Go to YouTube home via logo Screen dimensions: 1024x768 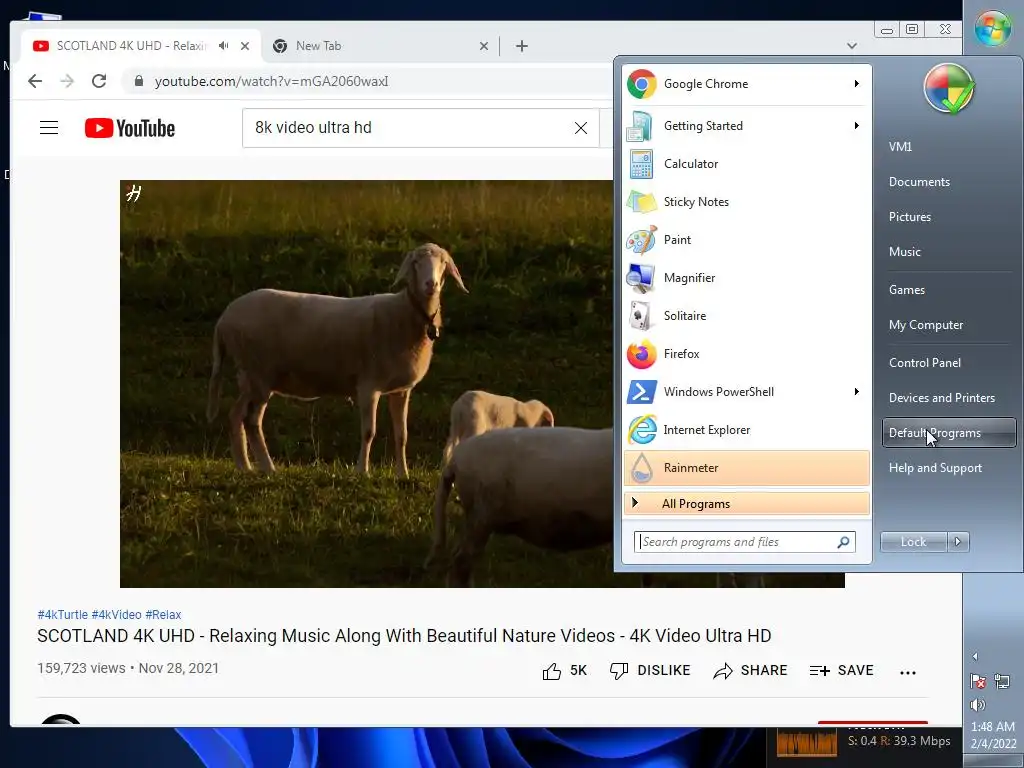130,128
